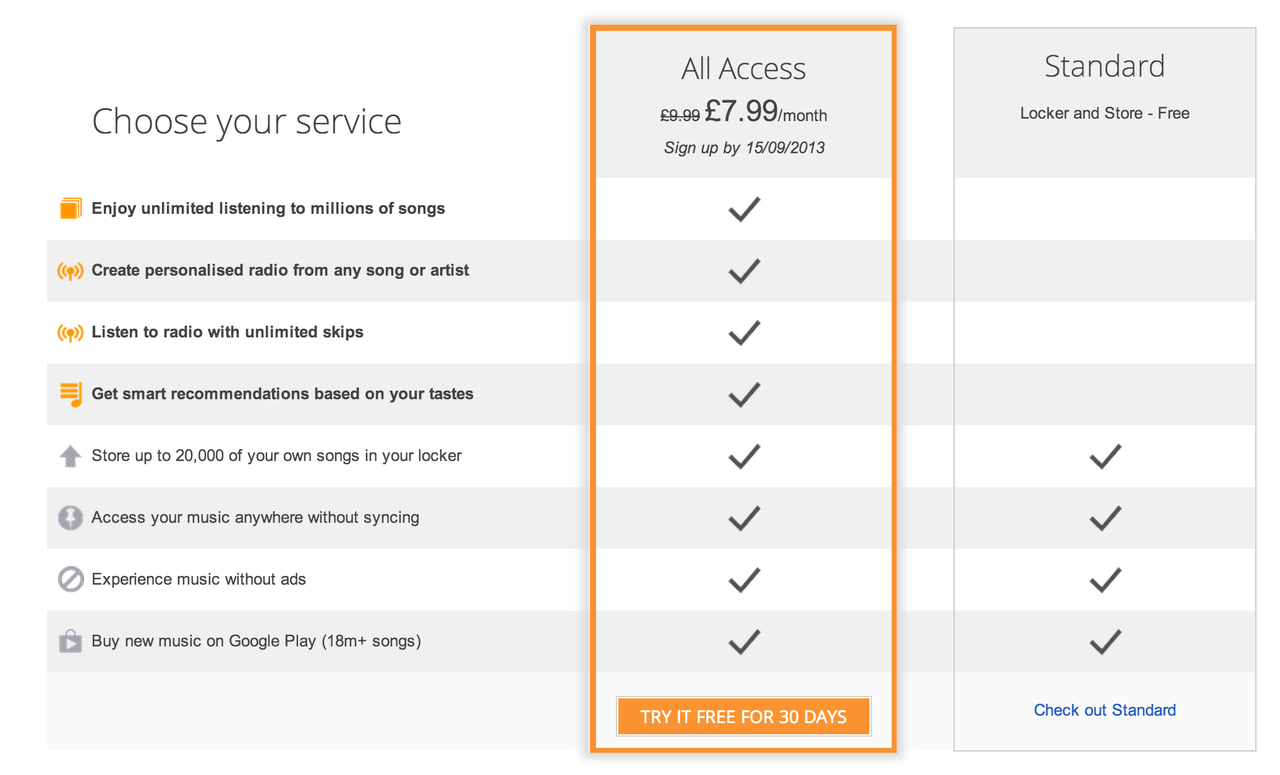Screen dimensions: 1280x775
Task: Click radio icon beside Create personalised radio
Action: (x=70, y=271)
